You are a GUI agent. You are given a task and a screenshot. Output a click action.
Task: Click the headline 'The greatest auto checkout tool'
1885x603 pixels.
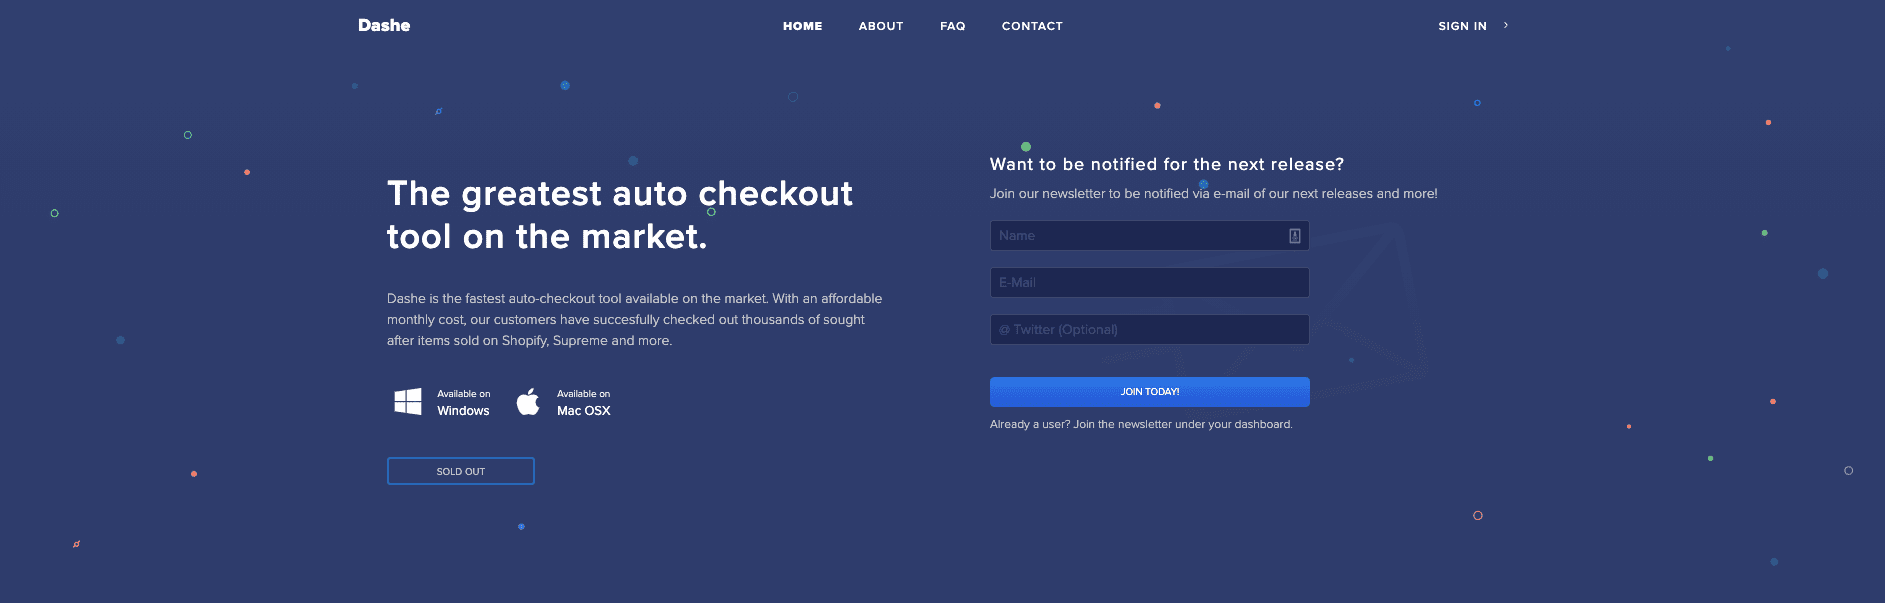coord(620,215)
